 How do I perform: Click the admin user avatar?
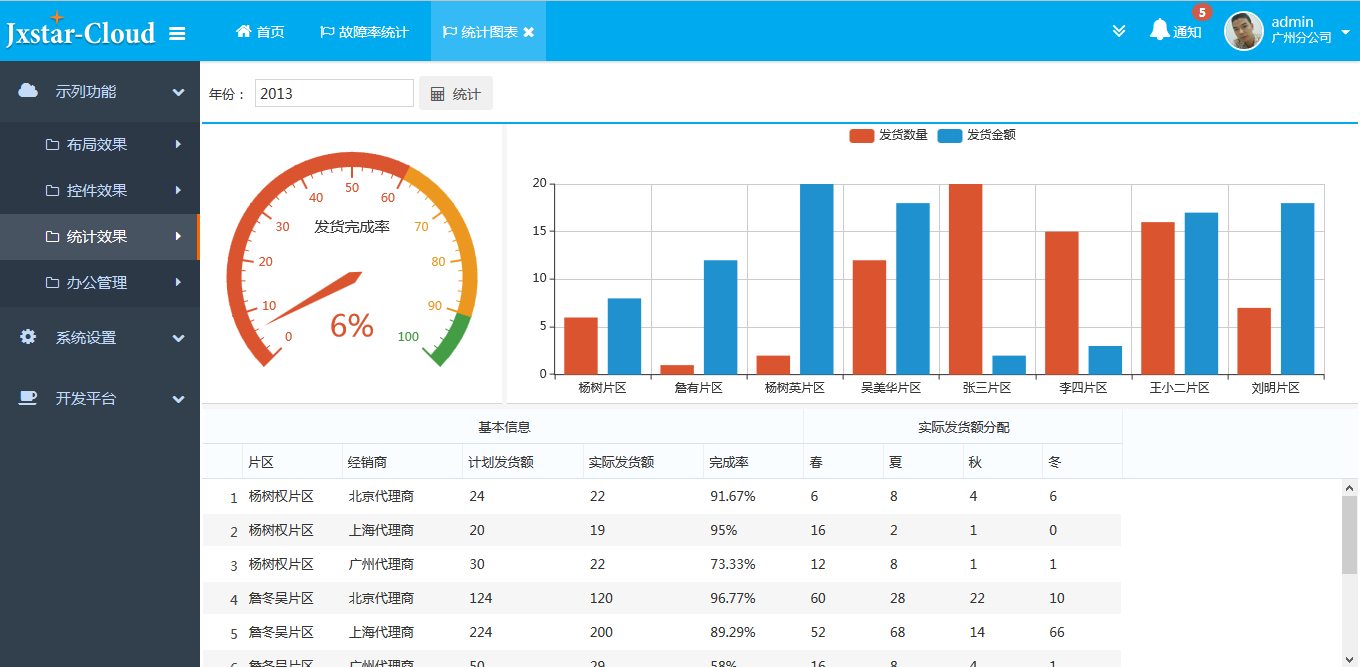tap(1244, 31)
